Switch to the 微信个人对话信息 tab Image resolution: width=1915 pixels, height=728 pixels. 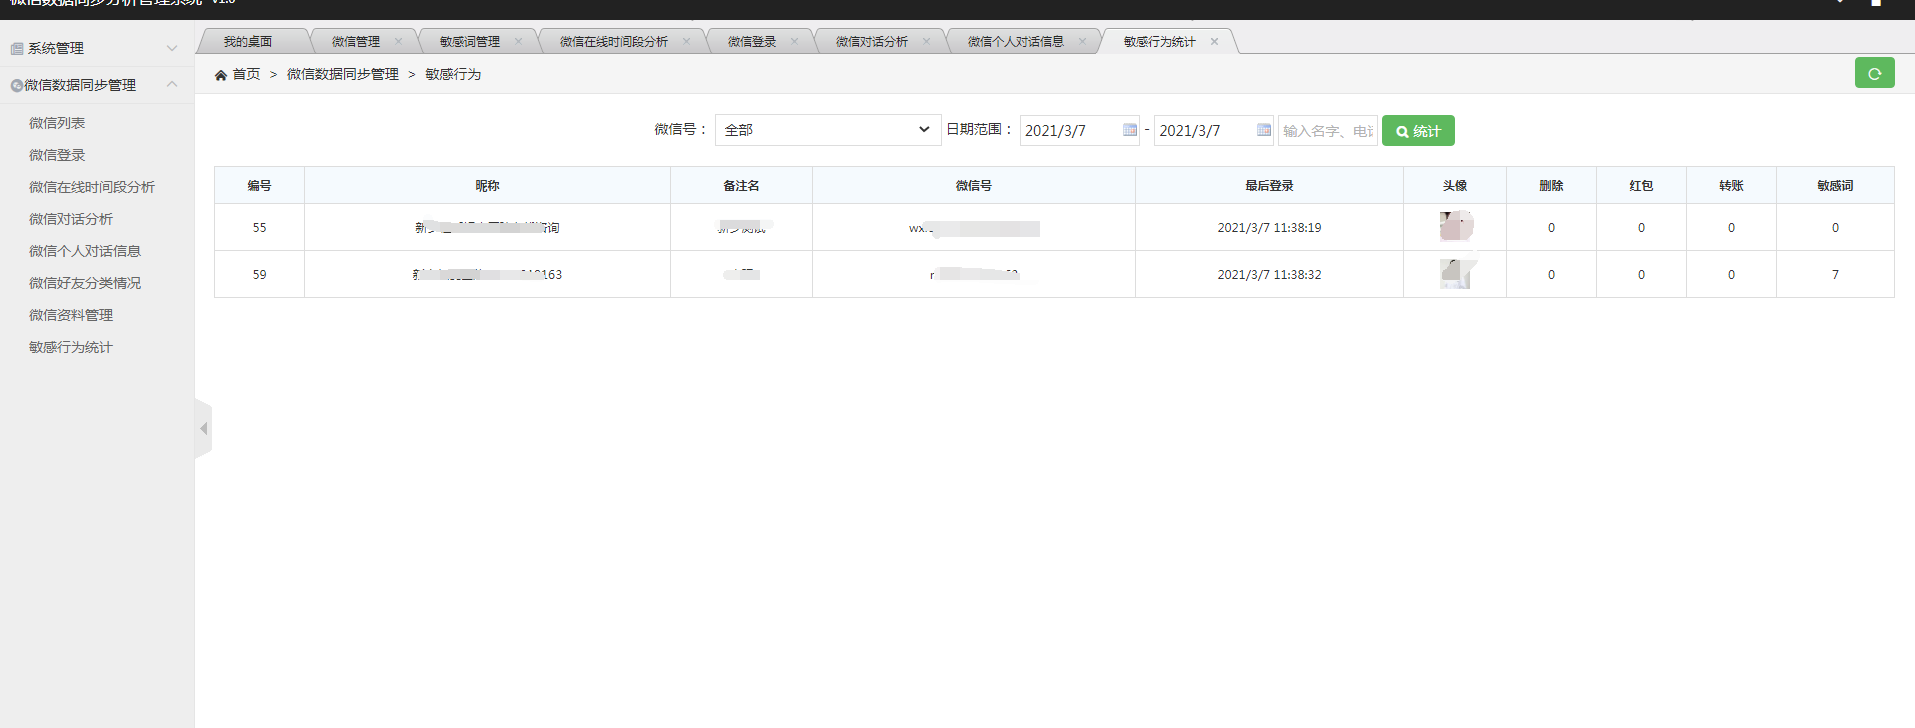coord(1016,41)
